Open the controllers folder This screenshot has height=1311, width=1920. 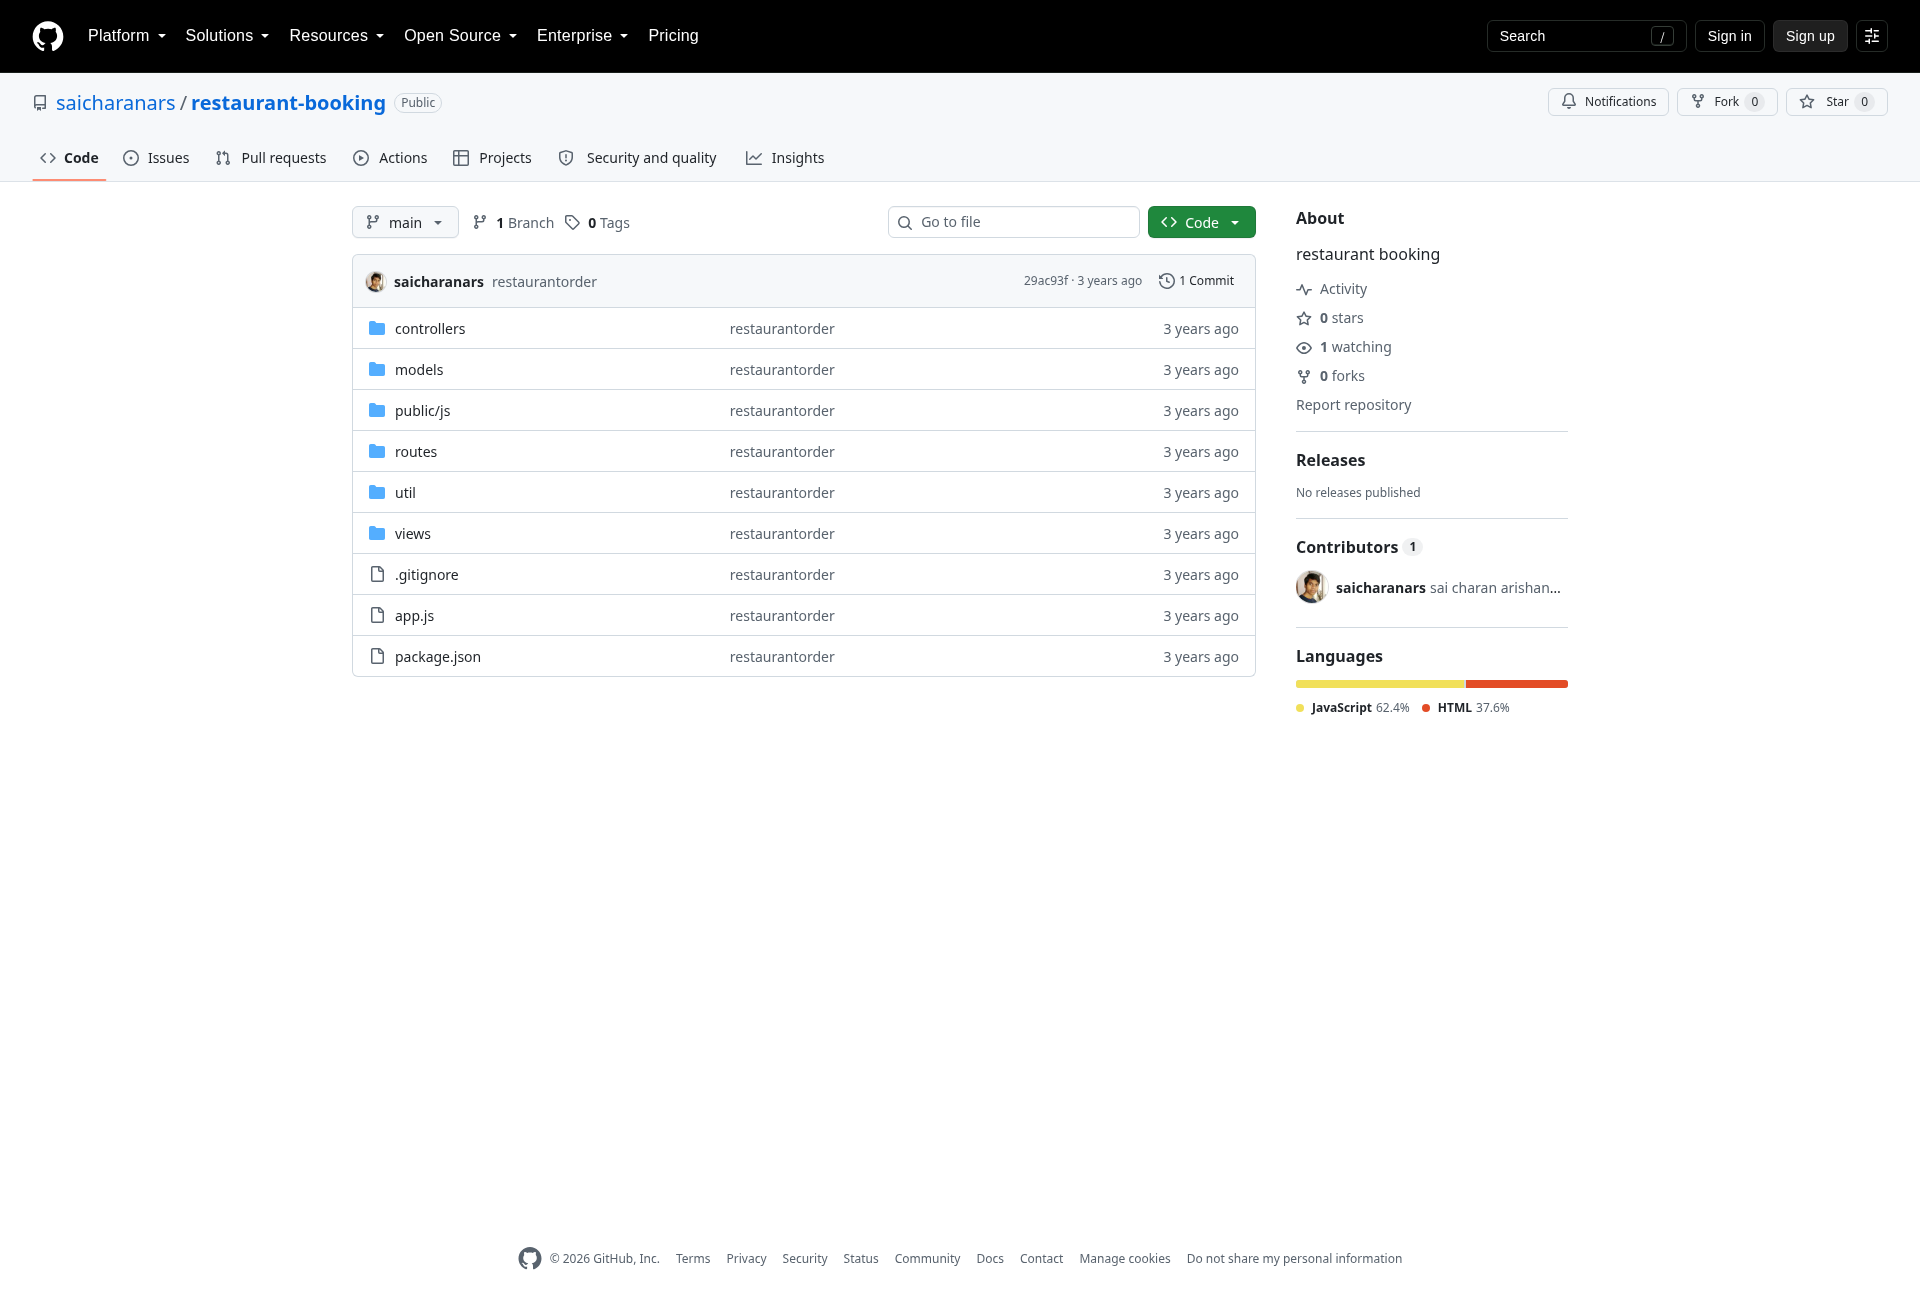coord(430,329)
